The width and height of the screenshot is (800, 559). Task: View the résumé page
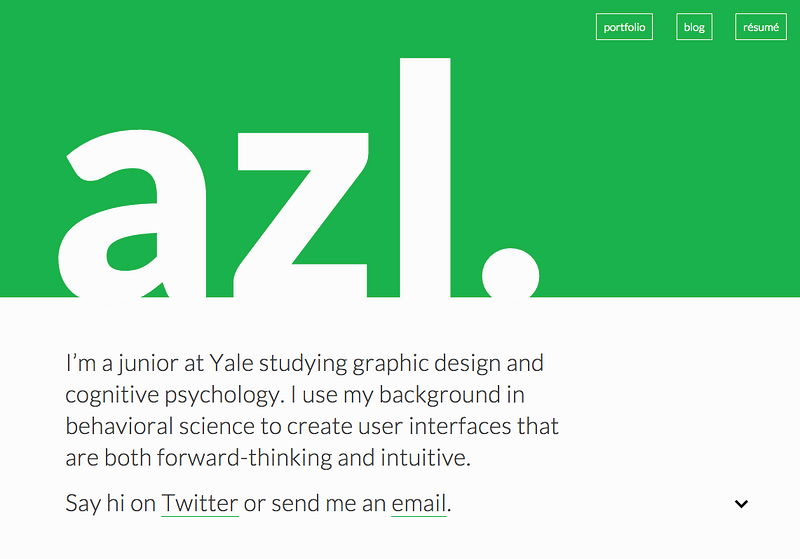pyautogui.click(x=761, y=27)
